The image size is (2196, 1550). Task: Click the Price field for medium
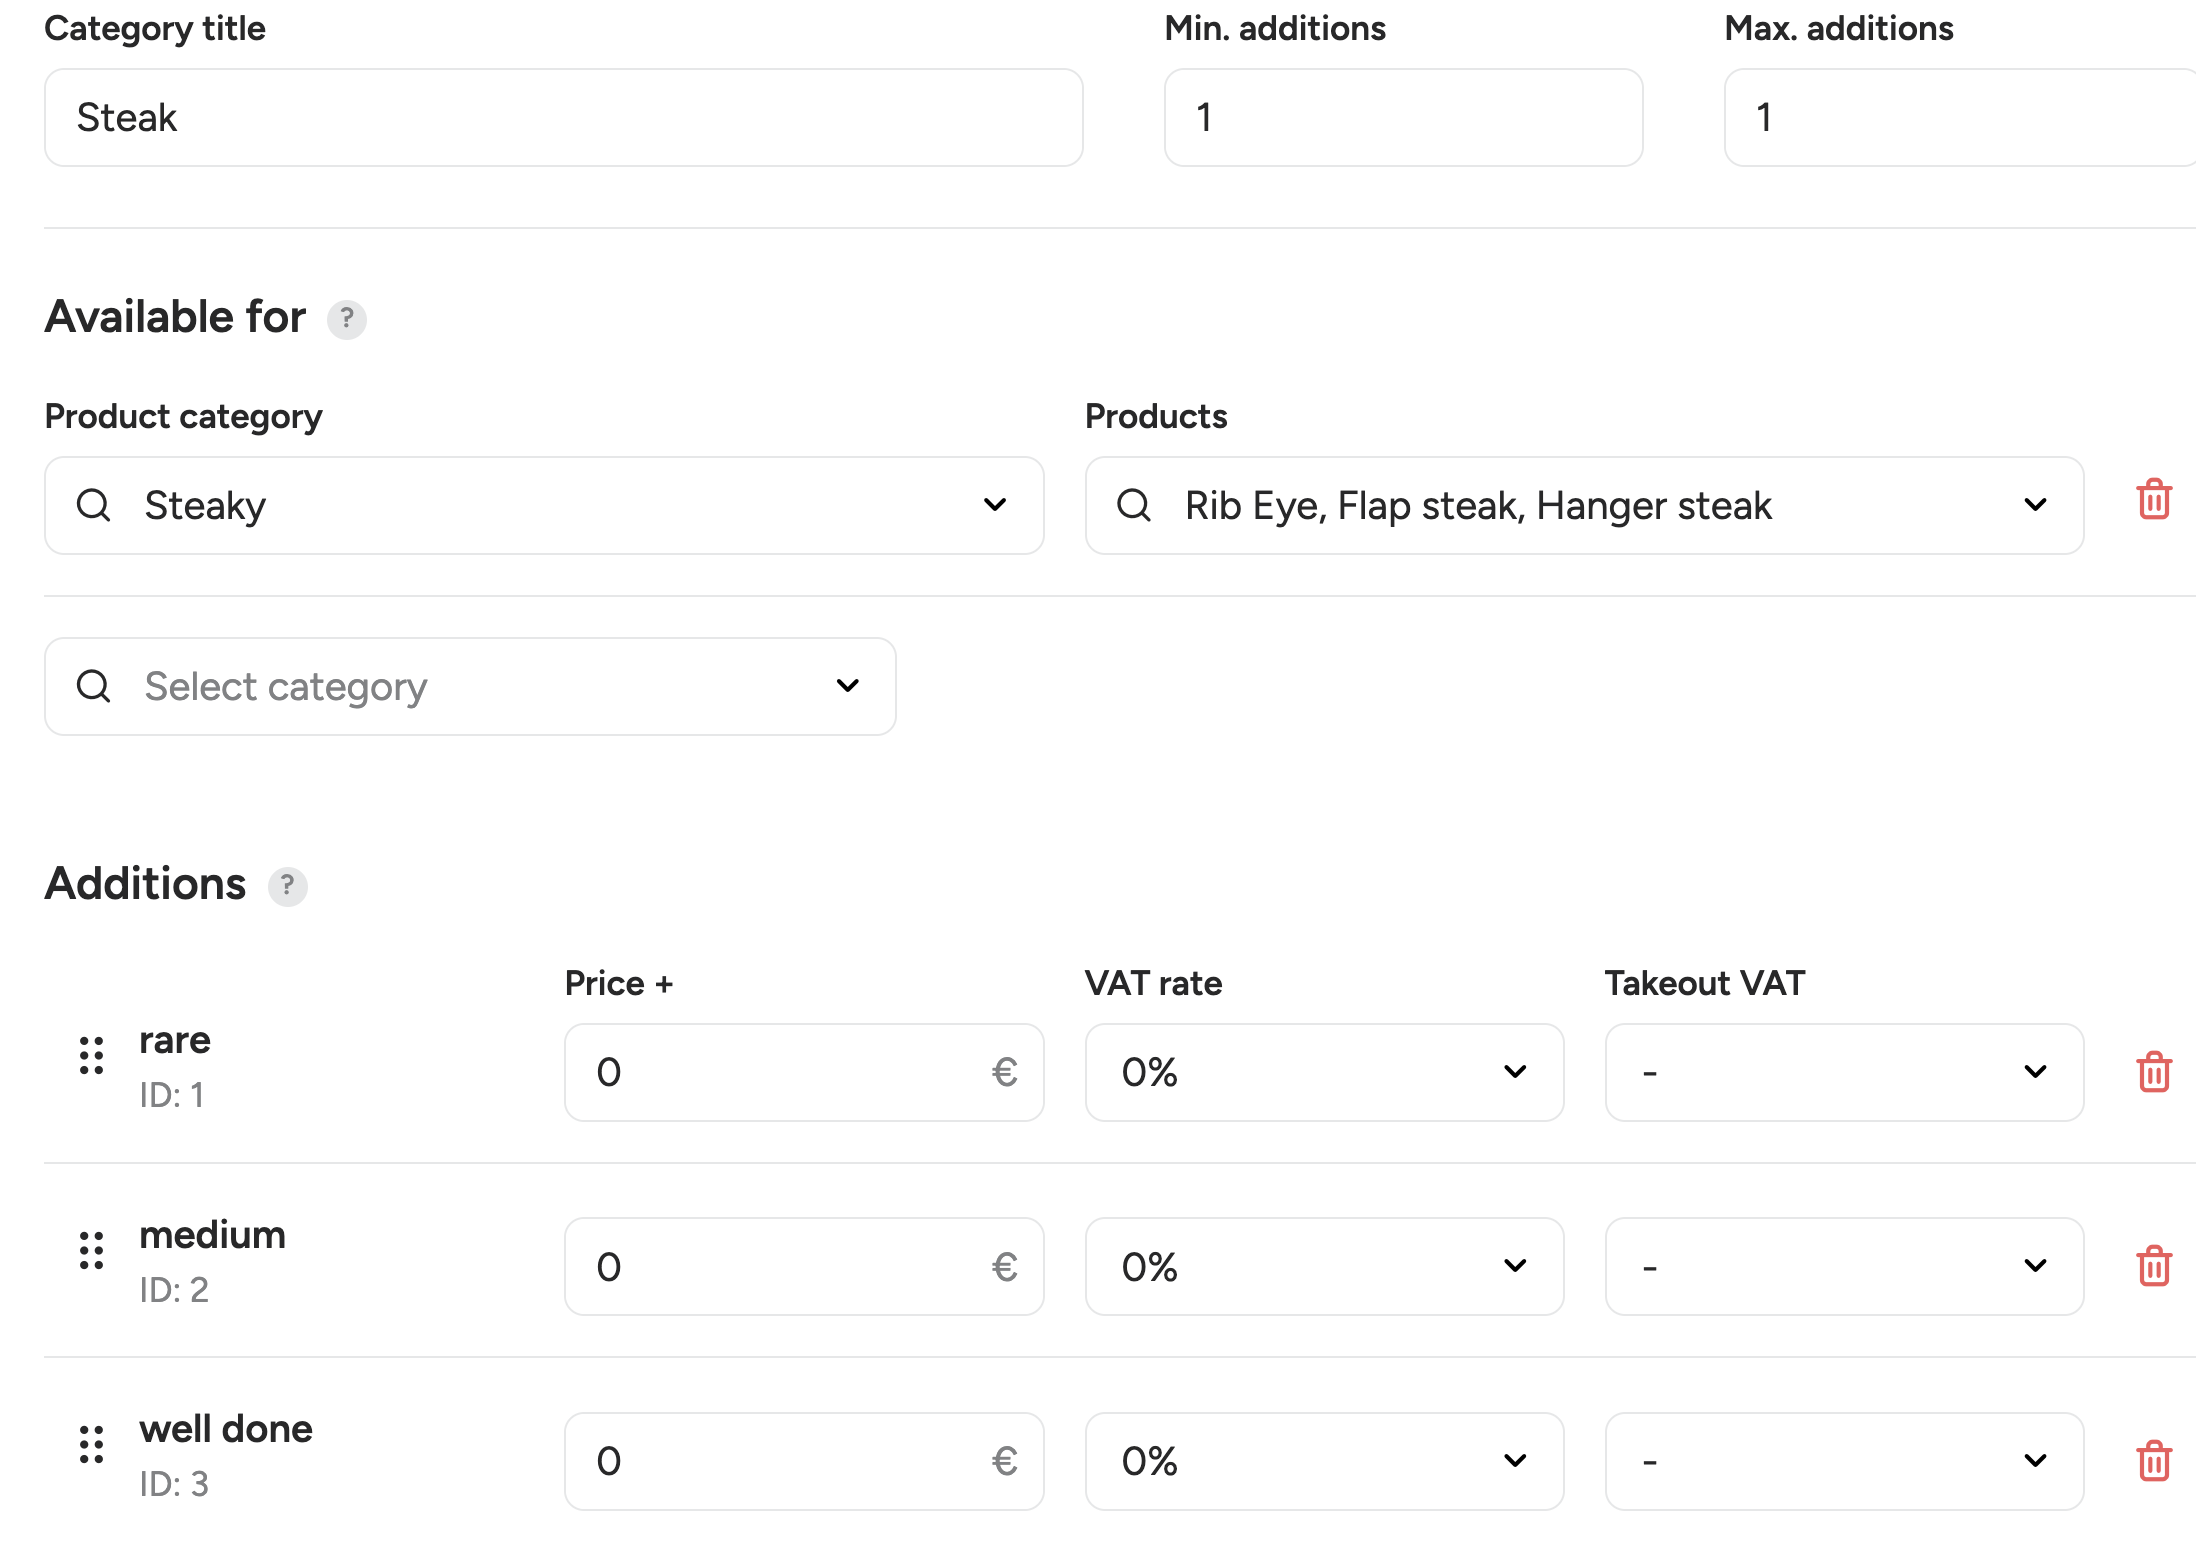(804, 1267)
